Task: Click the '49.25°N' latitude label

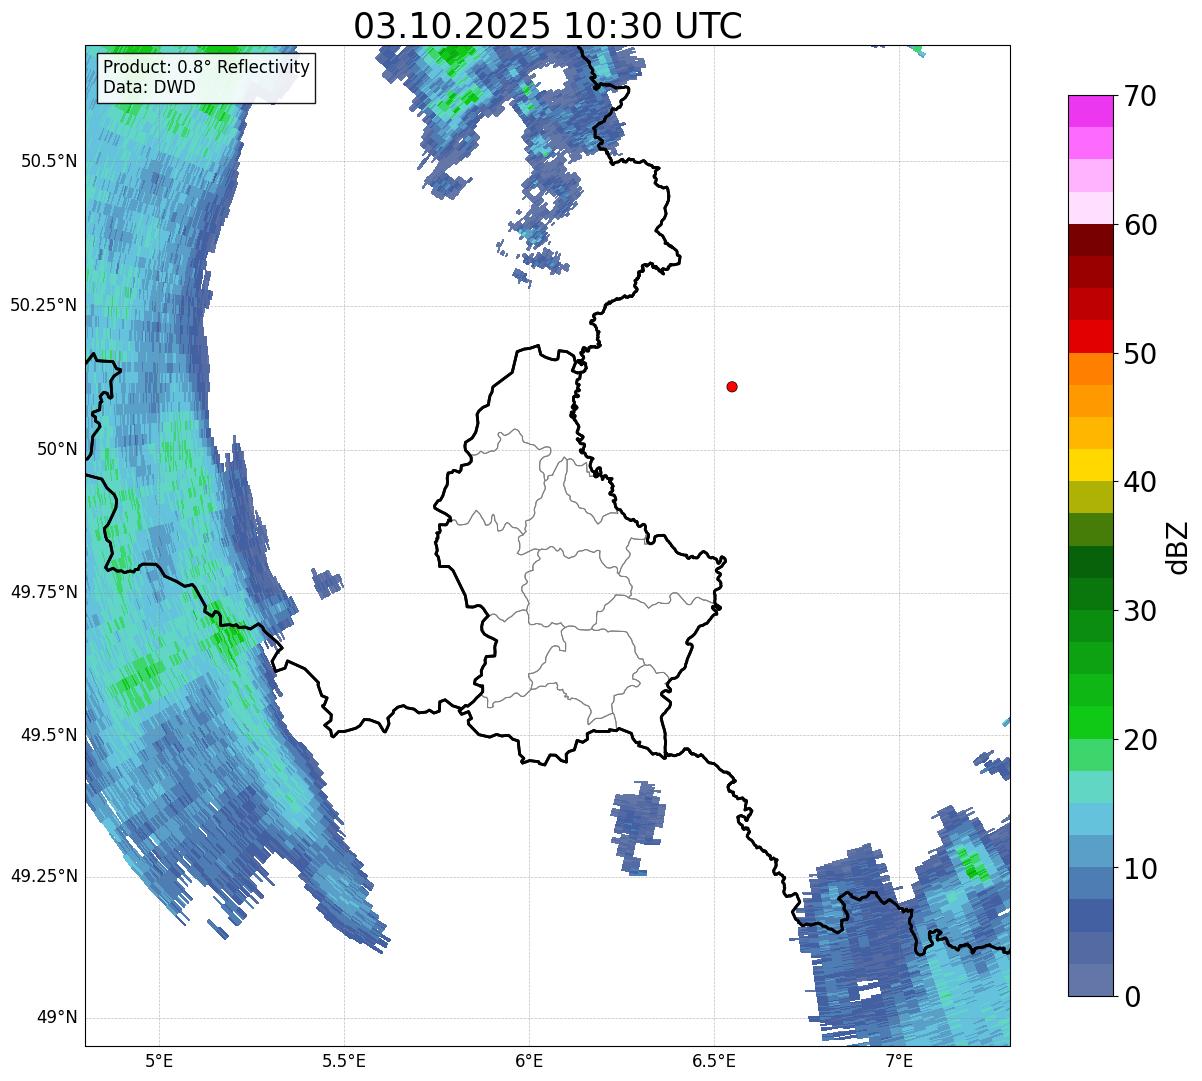Action: coord(44,876)
